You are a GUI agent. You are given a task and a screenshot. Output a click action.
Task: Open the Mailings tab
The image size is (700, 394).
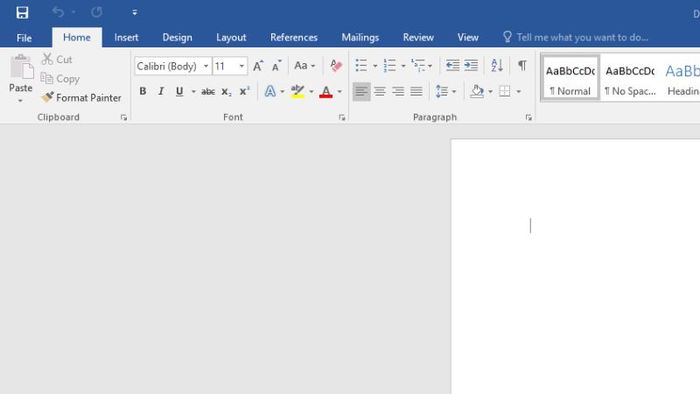pos(360,37)
